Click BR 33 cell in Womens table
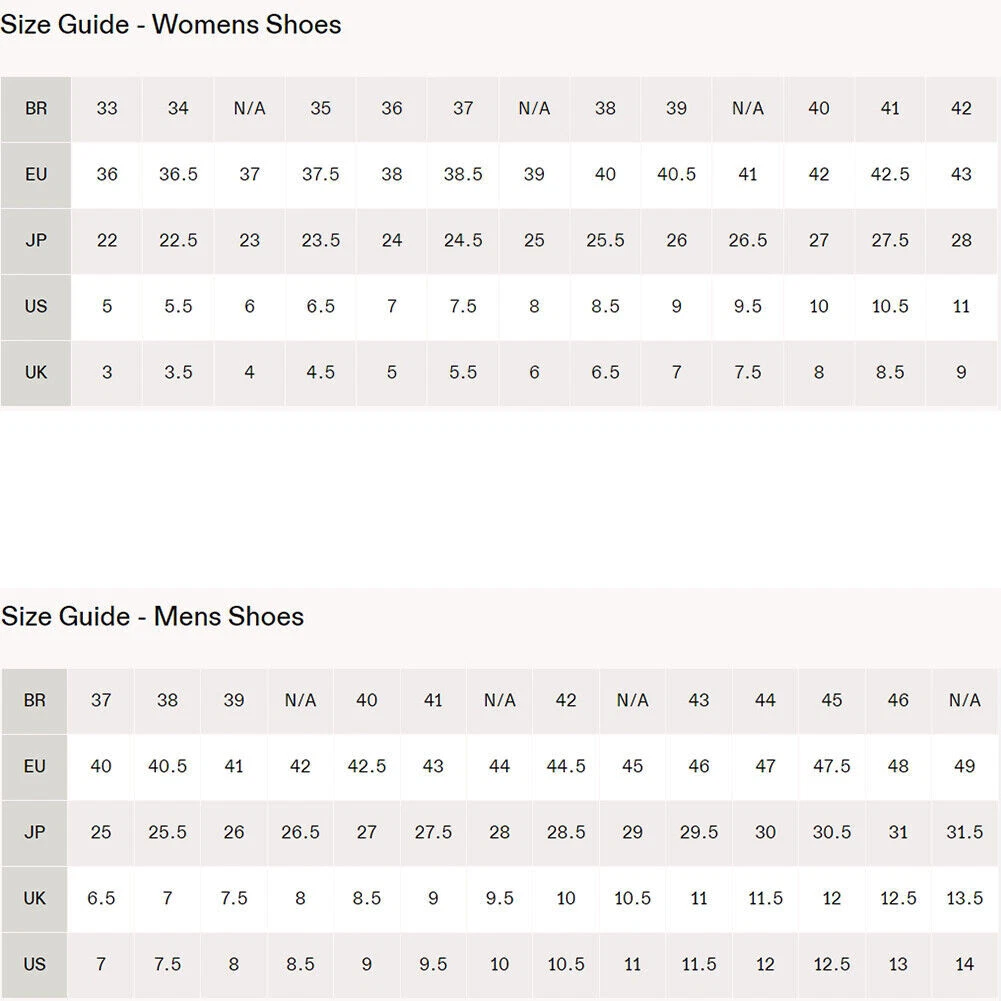This screenshot has width=1001, height=1001. pos(107,108)
